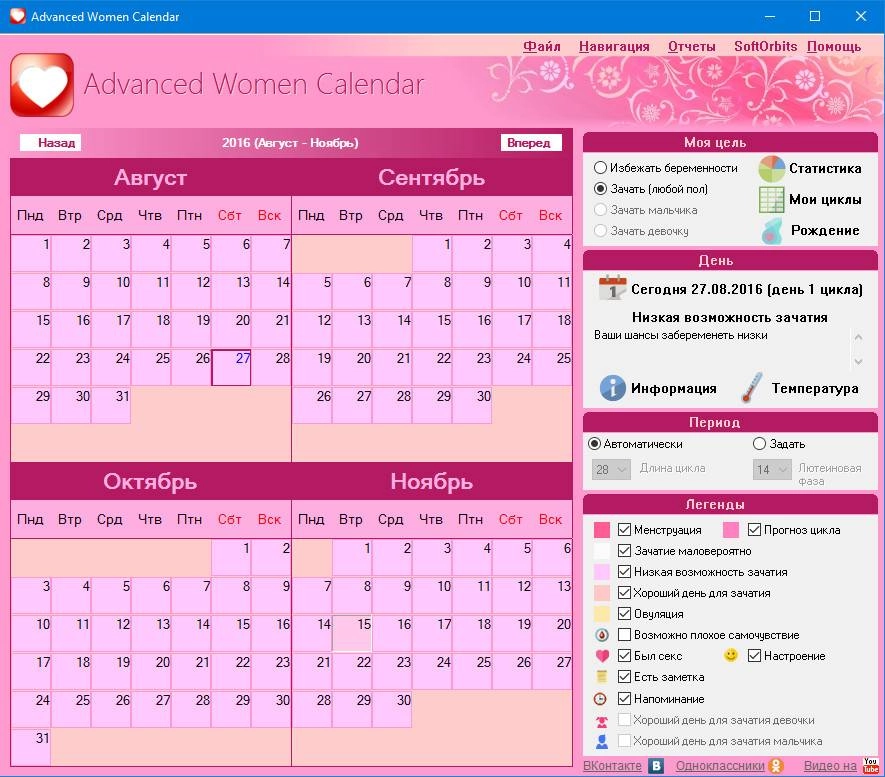Image resolution: width=885 pixels, height=777 pixels.
Task: Click the boy conception legend icon
Action: click(x=602, y=741)
